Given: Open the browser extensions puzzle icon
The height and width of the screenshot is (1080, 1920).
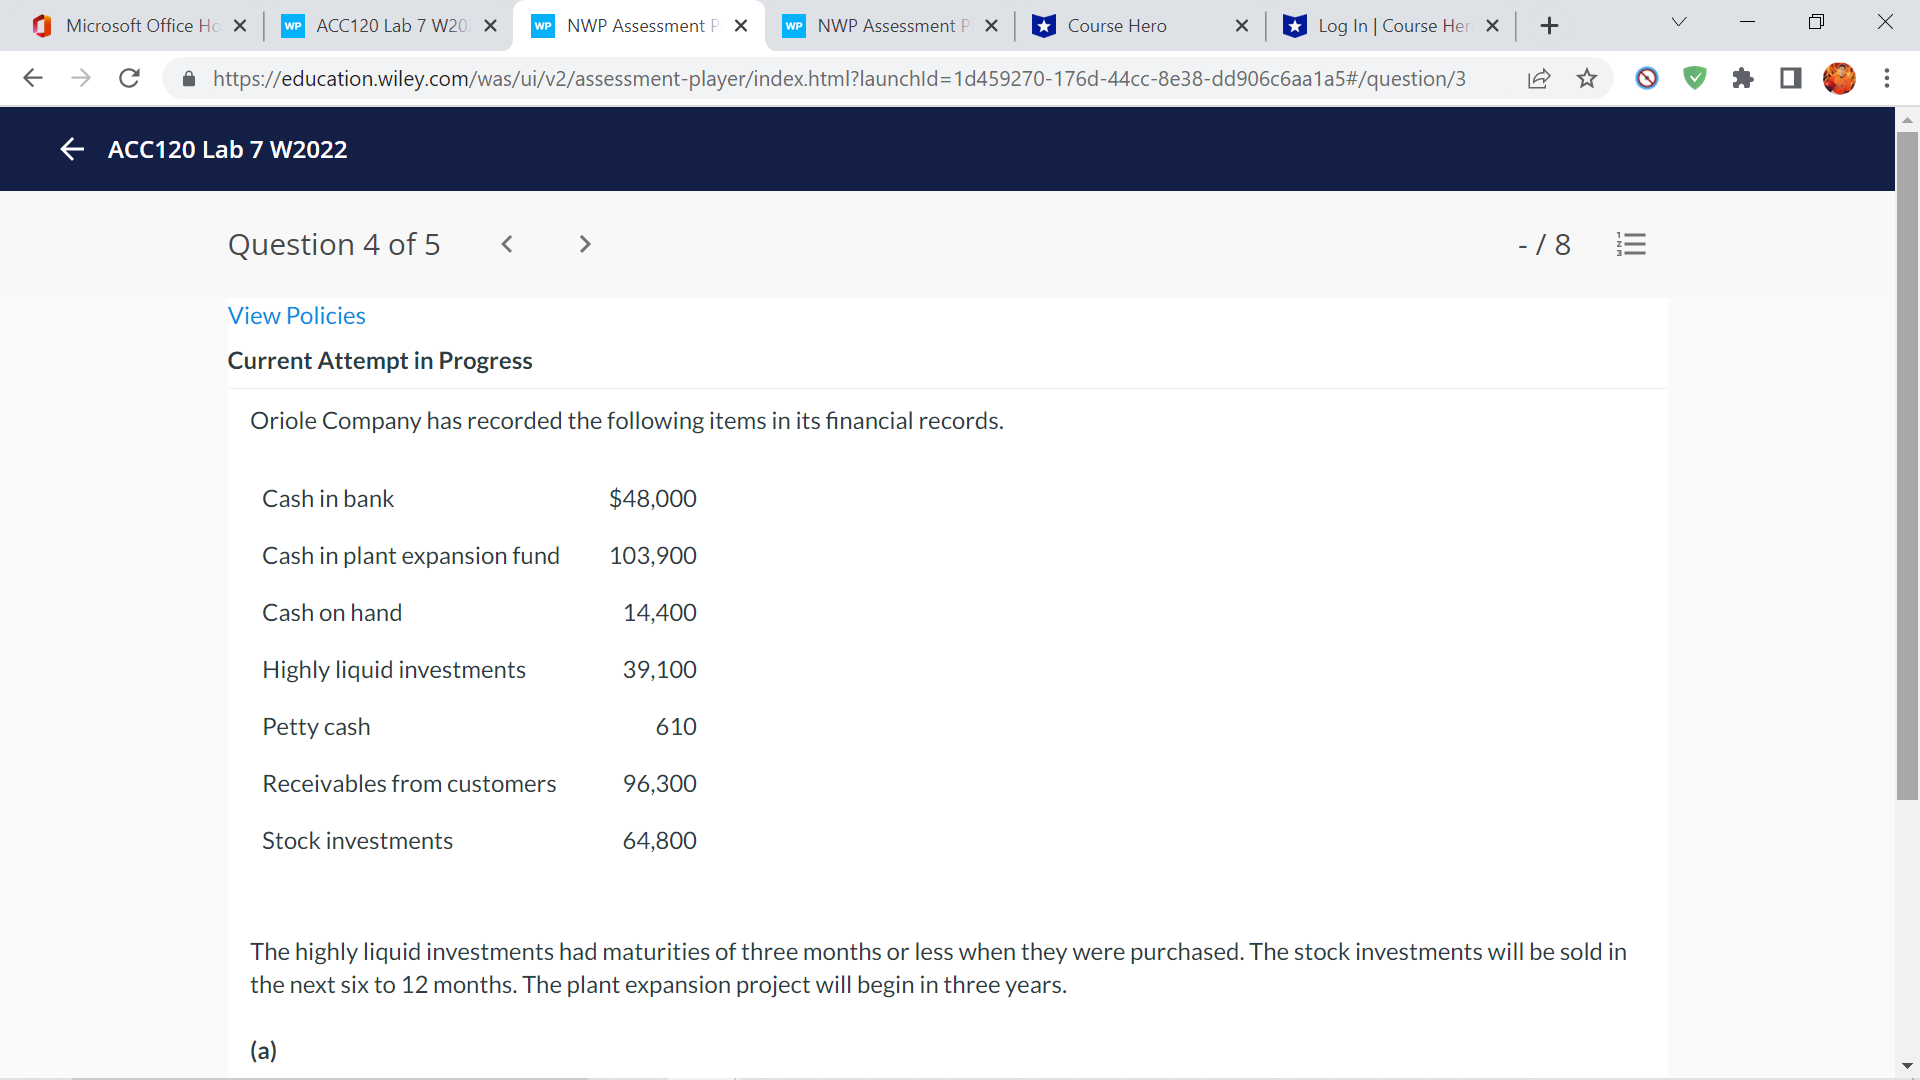Looking at the screenshot, I should pos(1743,78).
